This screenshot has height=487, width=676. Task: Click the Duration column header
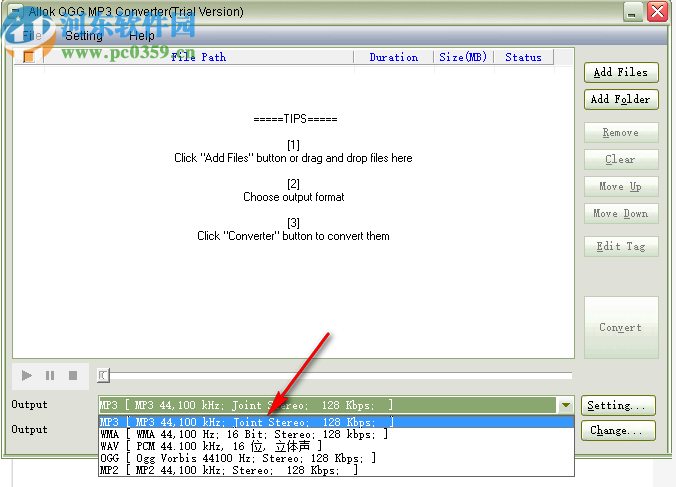click(x=394, y=57)
